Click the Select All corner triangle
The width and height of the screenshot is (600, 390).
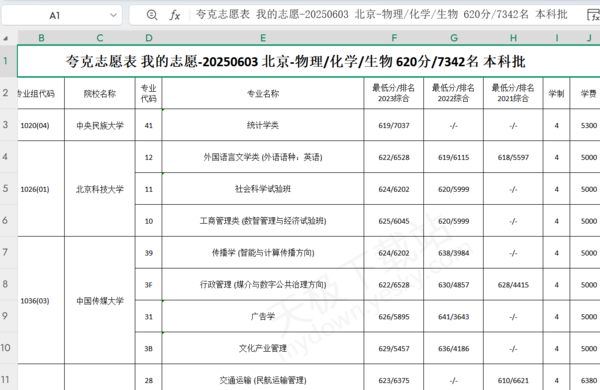[x=6, y=38]
